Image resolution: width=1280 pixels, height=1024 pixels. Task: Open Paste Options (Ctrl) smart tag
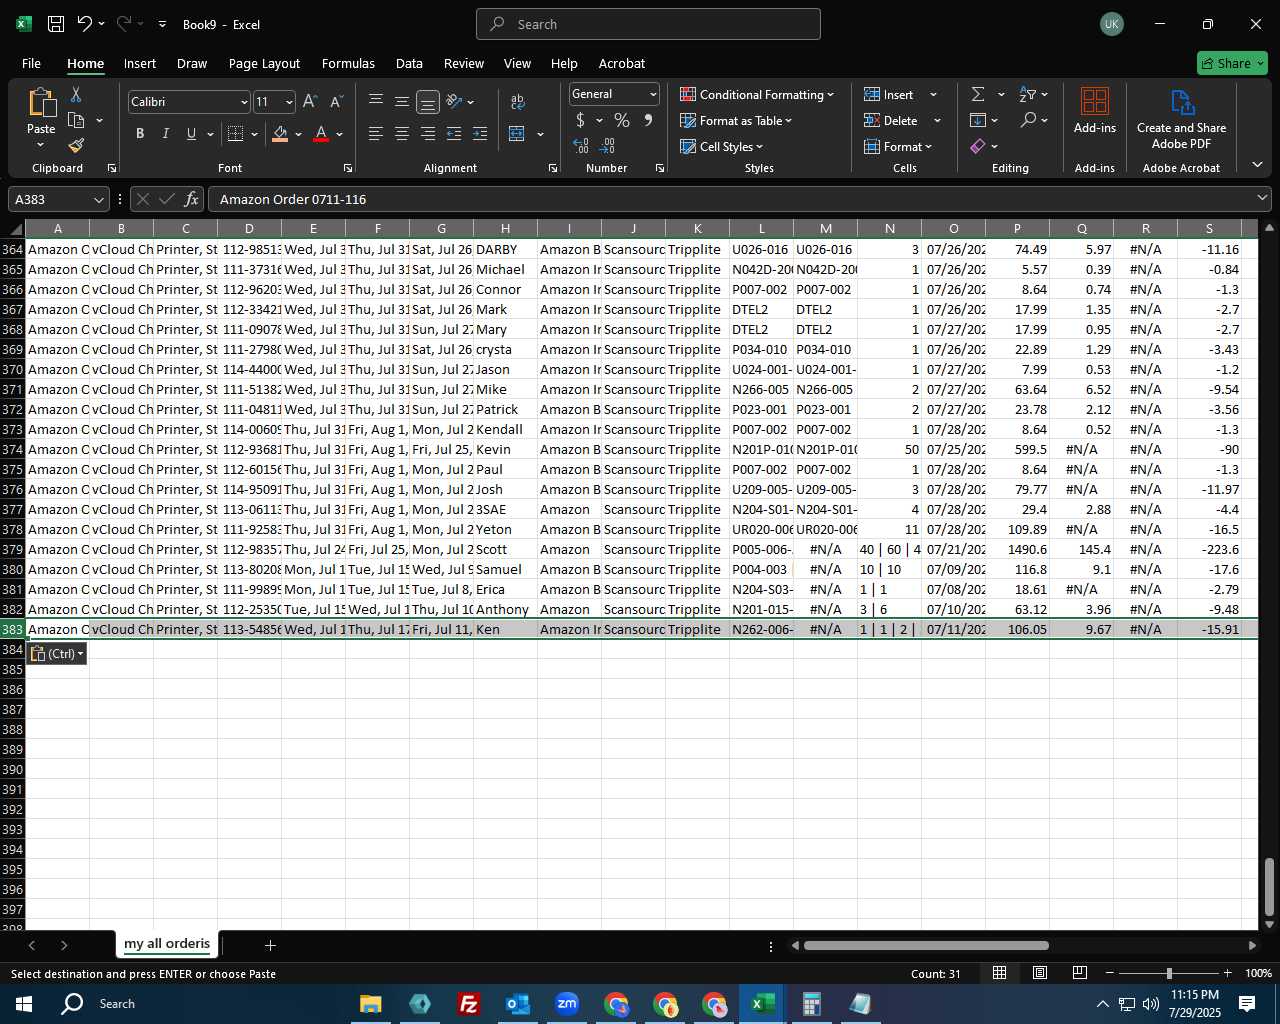57,653
